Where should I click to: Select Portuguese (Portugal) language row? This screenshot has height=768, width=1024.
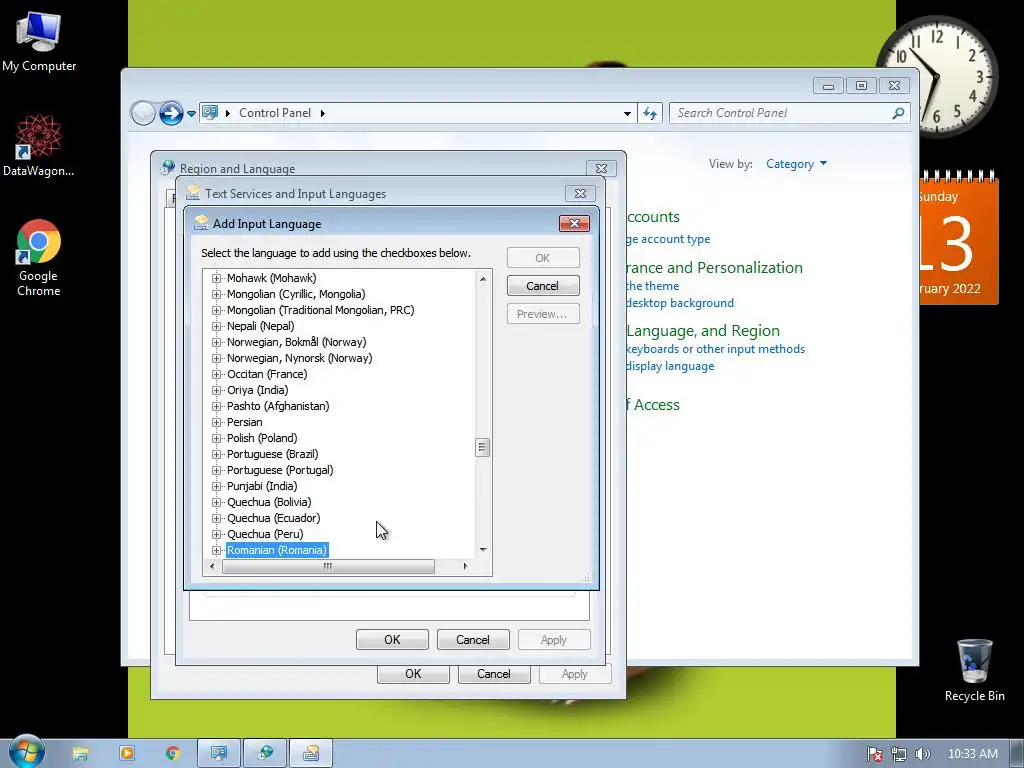click(x=280, y=470)
